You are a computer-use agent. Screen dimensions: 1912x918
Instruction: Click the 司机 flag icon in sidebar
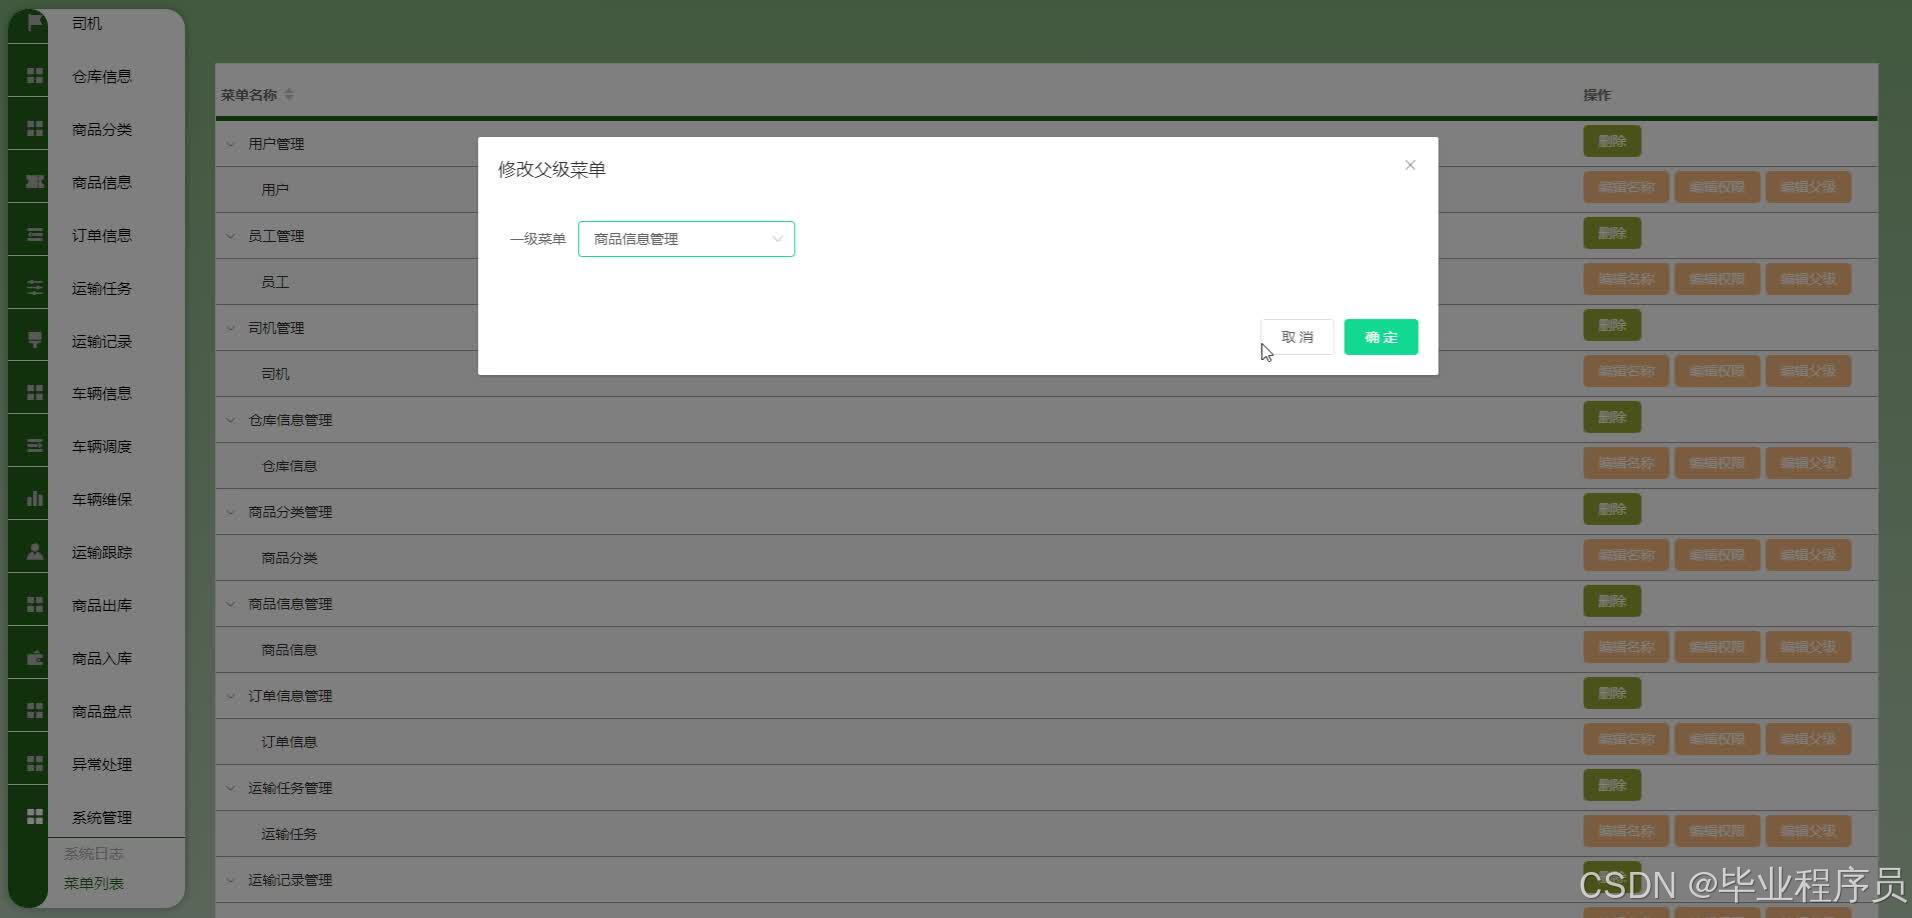point(35,22)
